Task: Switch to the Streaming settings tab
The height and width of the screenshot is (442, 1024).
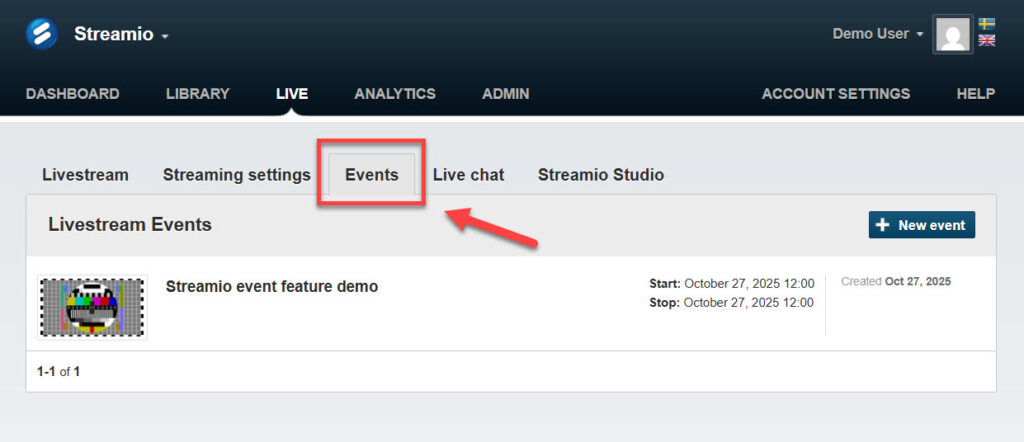Action: 236,175
